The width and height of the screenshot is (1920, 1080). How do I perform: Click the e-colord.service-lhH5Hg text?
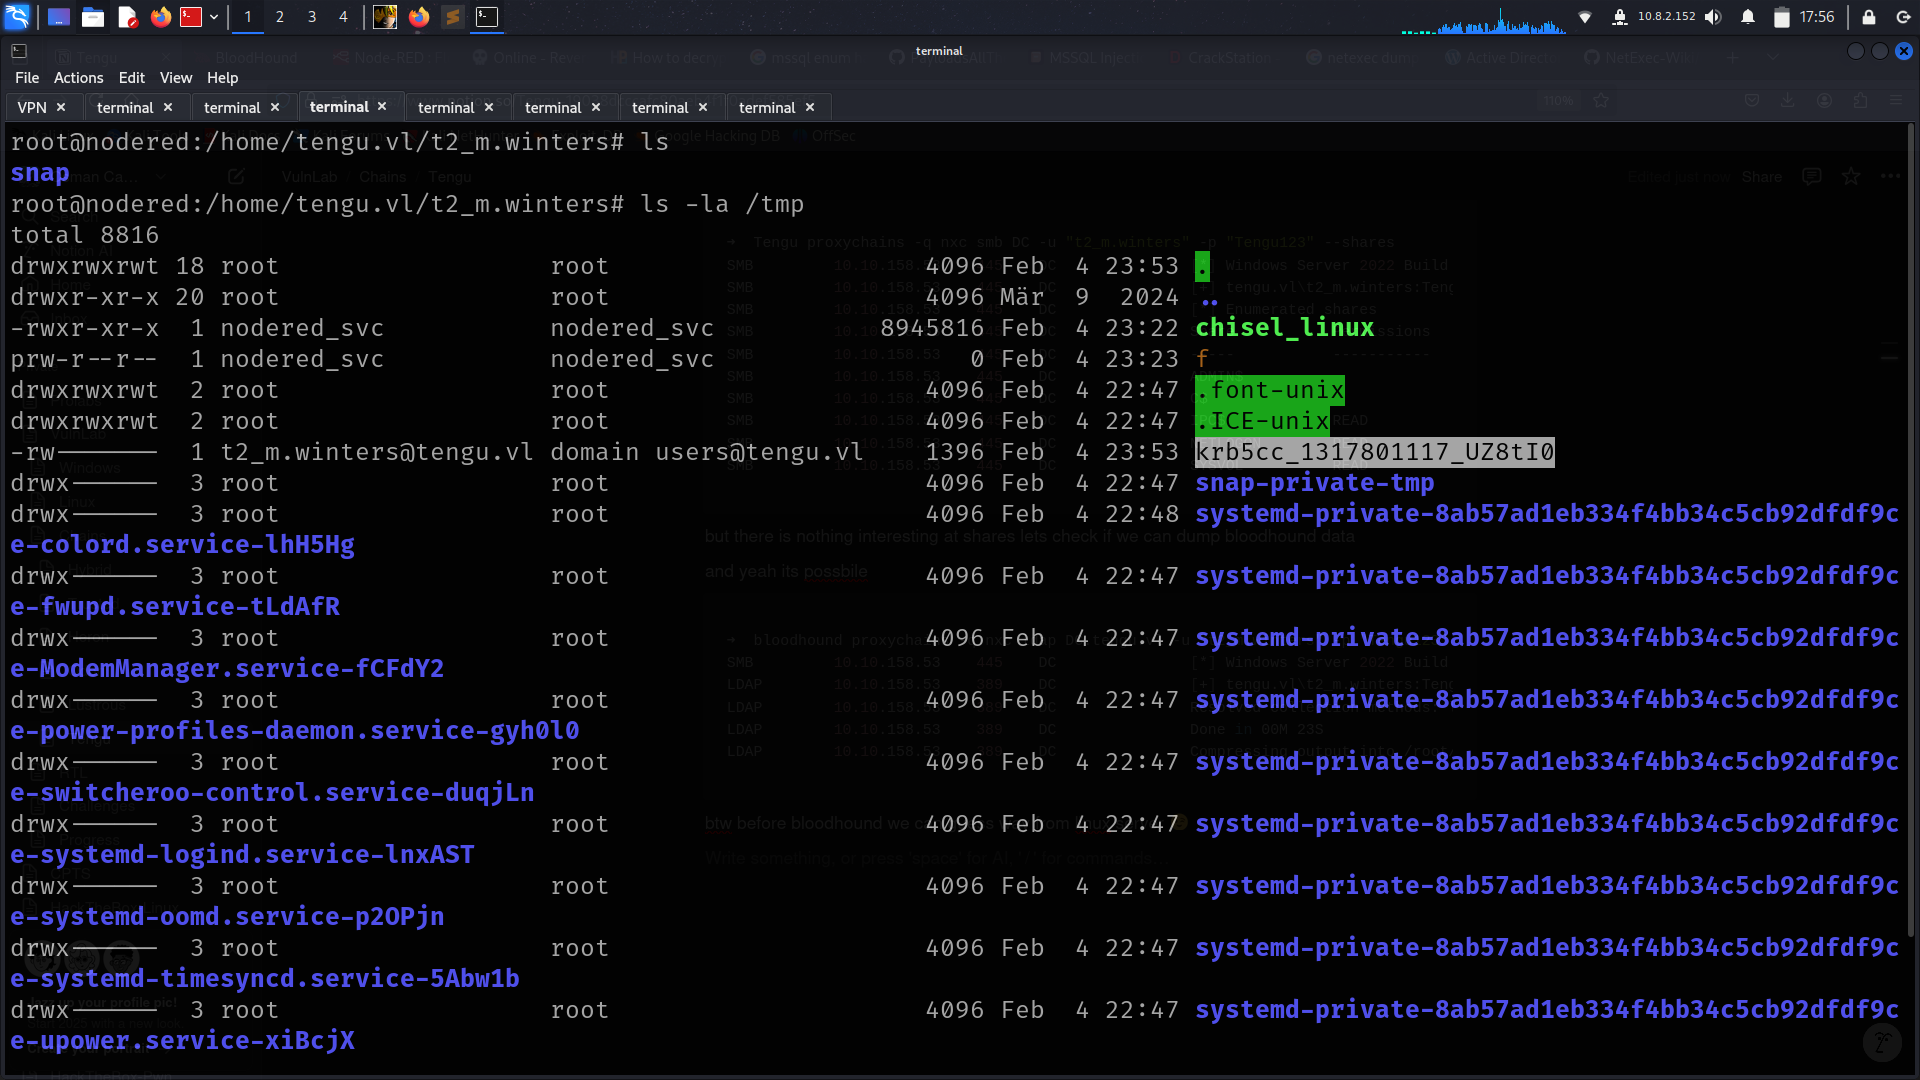pos(183,545)
